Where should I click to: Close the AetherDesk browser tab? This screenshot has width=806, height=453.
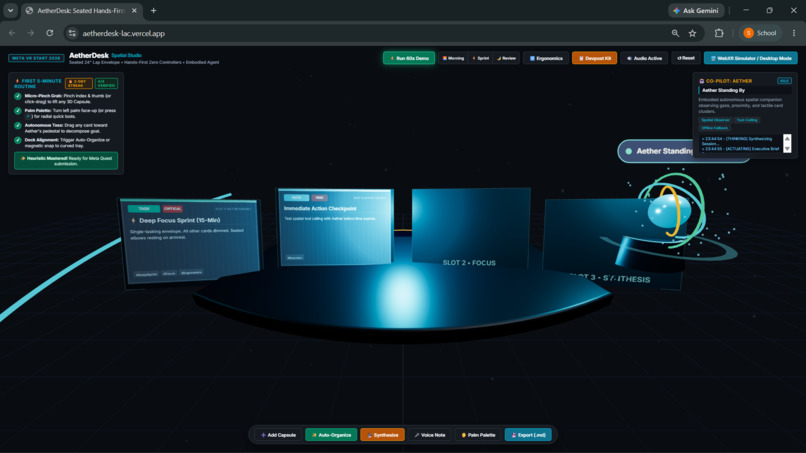[x=134, y=10]
